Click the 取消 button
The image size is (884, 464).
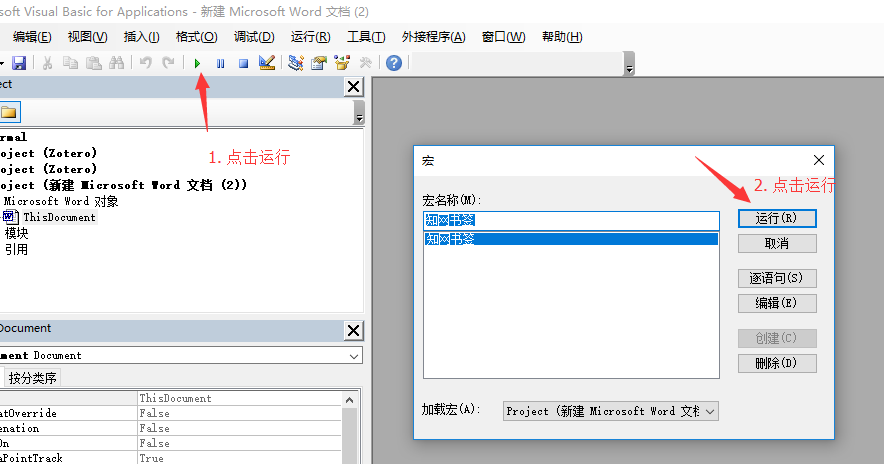click(x=777, y=244)
